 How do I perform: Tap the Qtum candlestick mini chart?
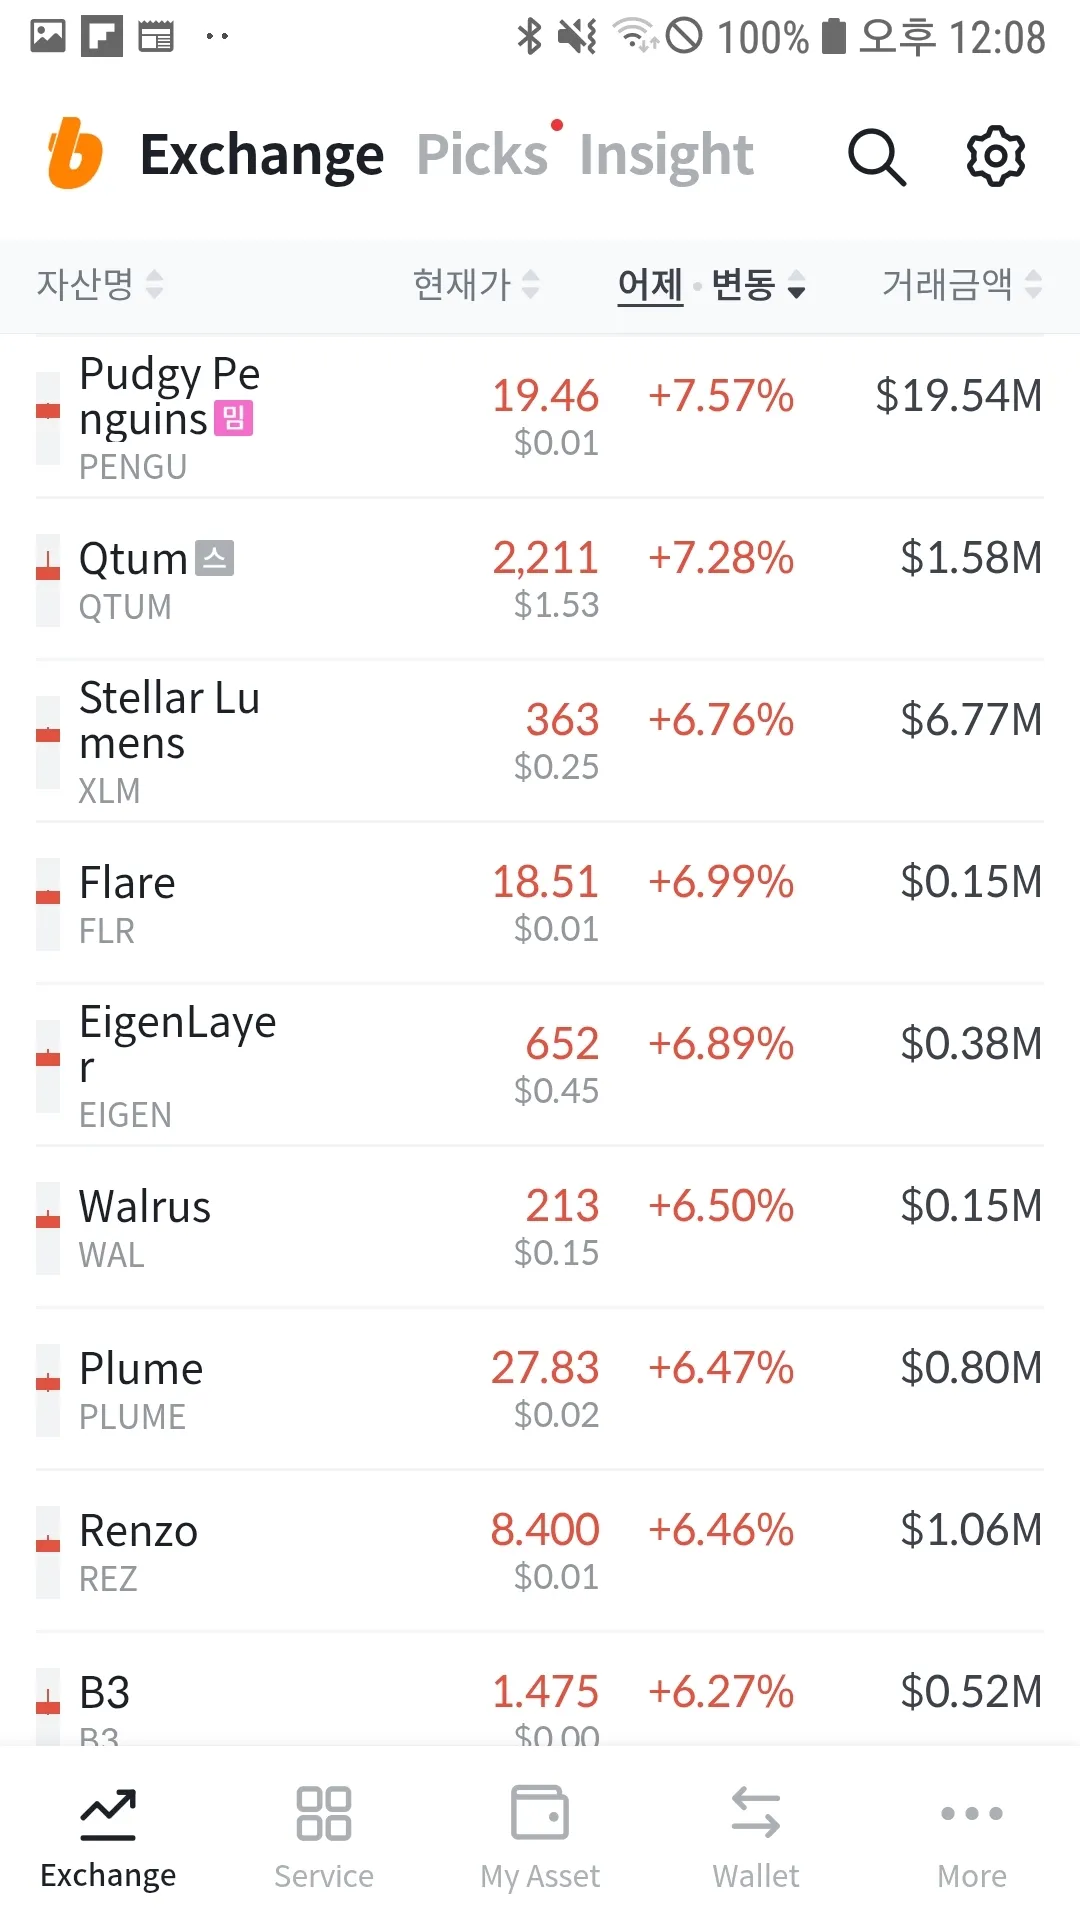tap(48, 580)
